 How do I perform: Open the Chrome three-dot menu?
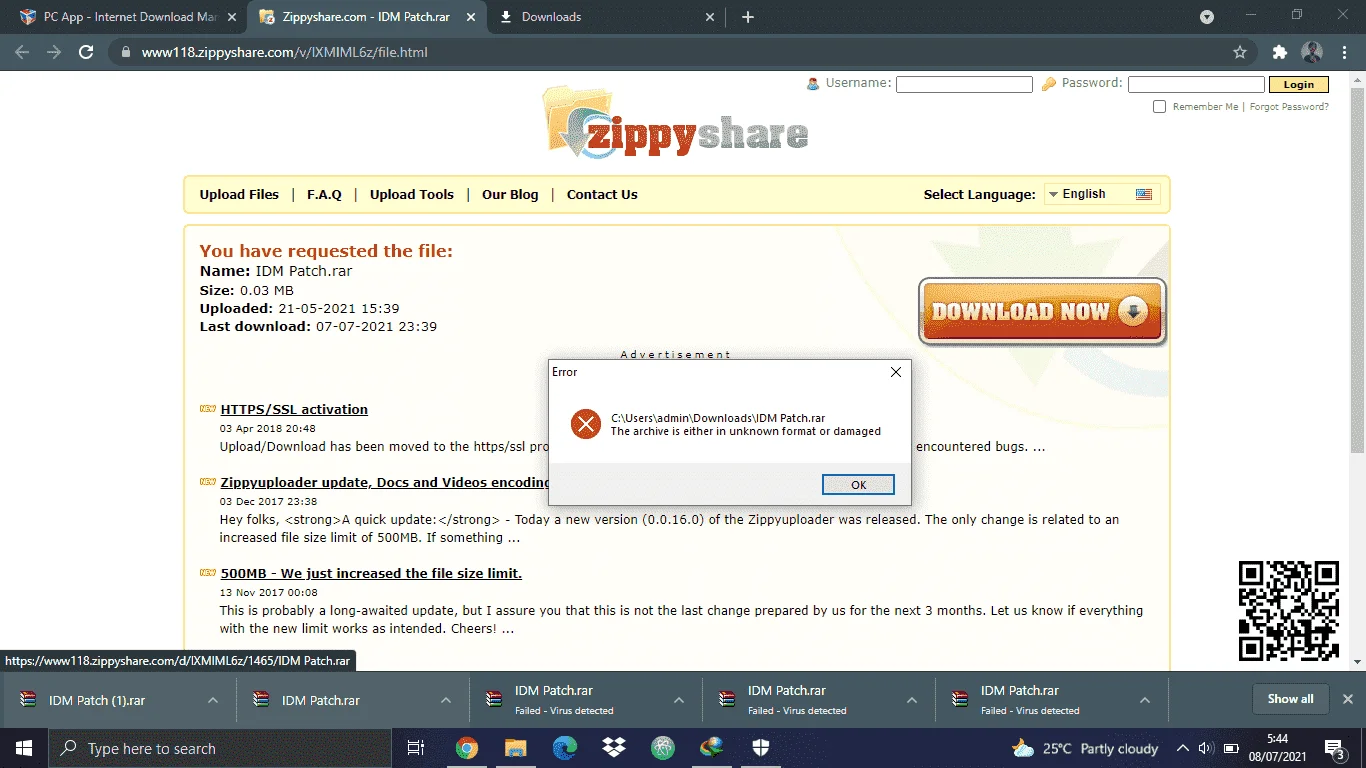(x=1344, y=52)
